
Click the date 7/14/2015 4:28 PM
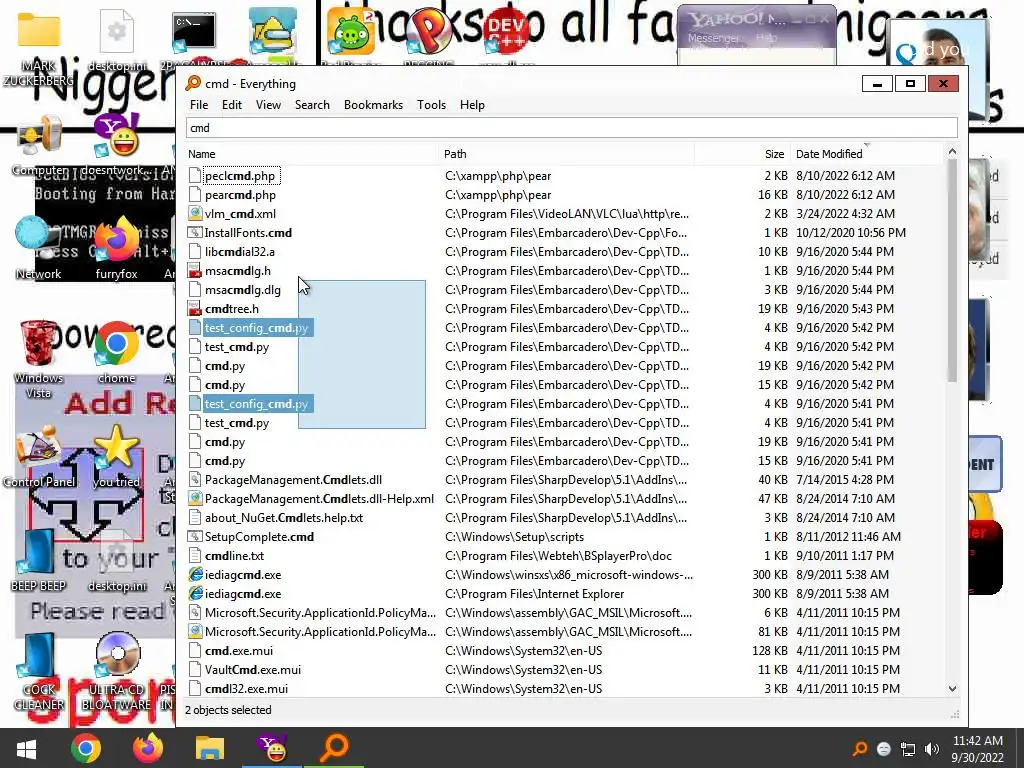click(x=844, y=479)
